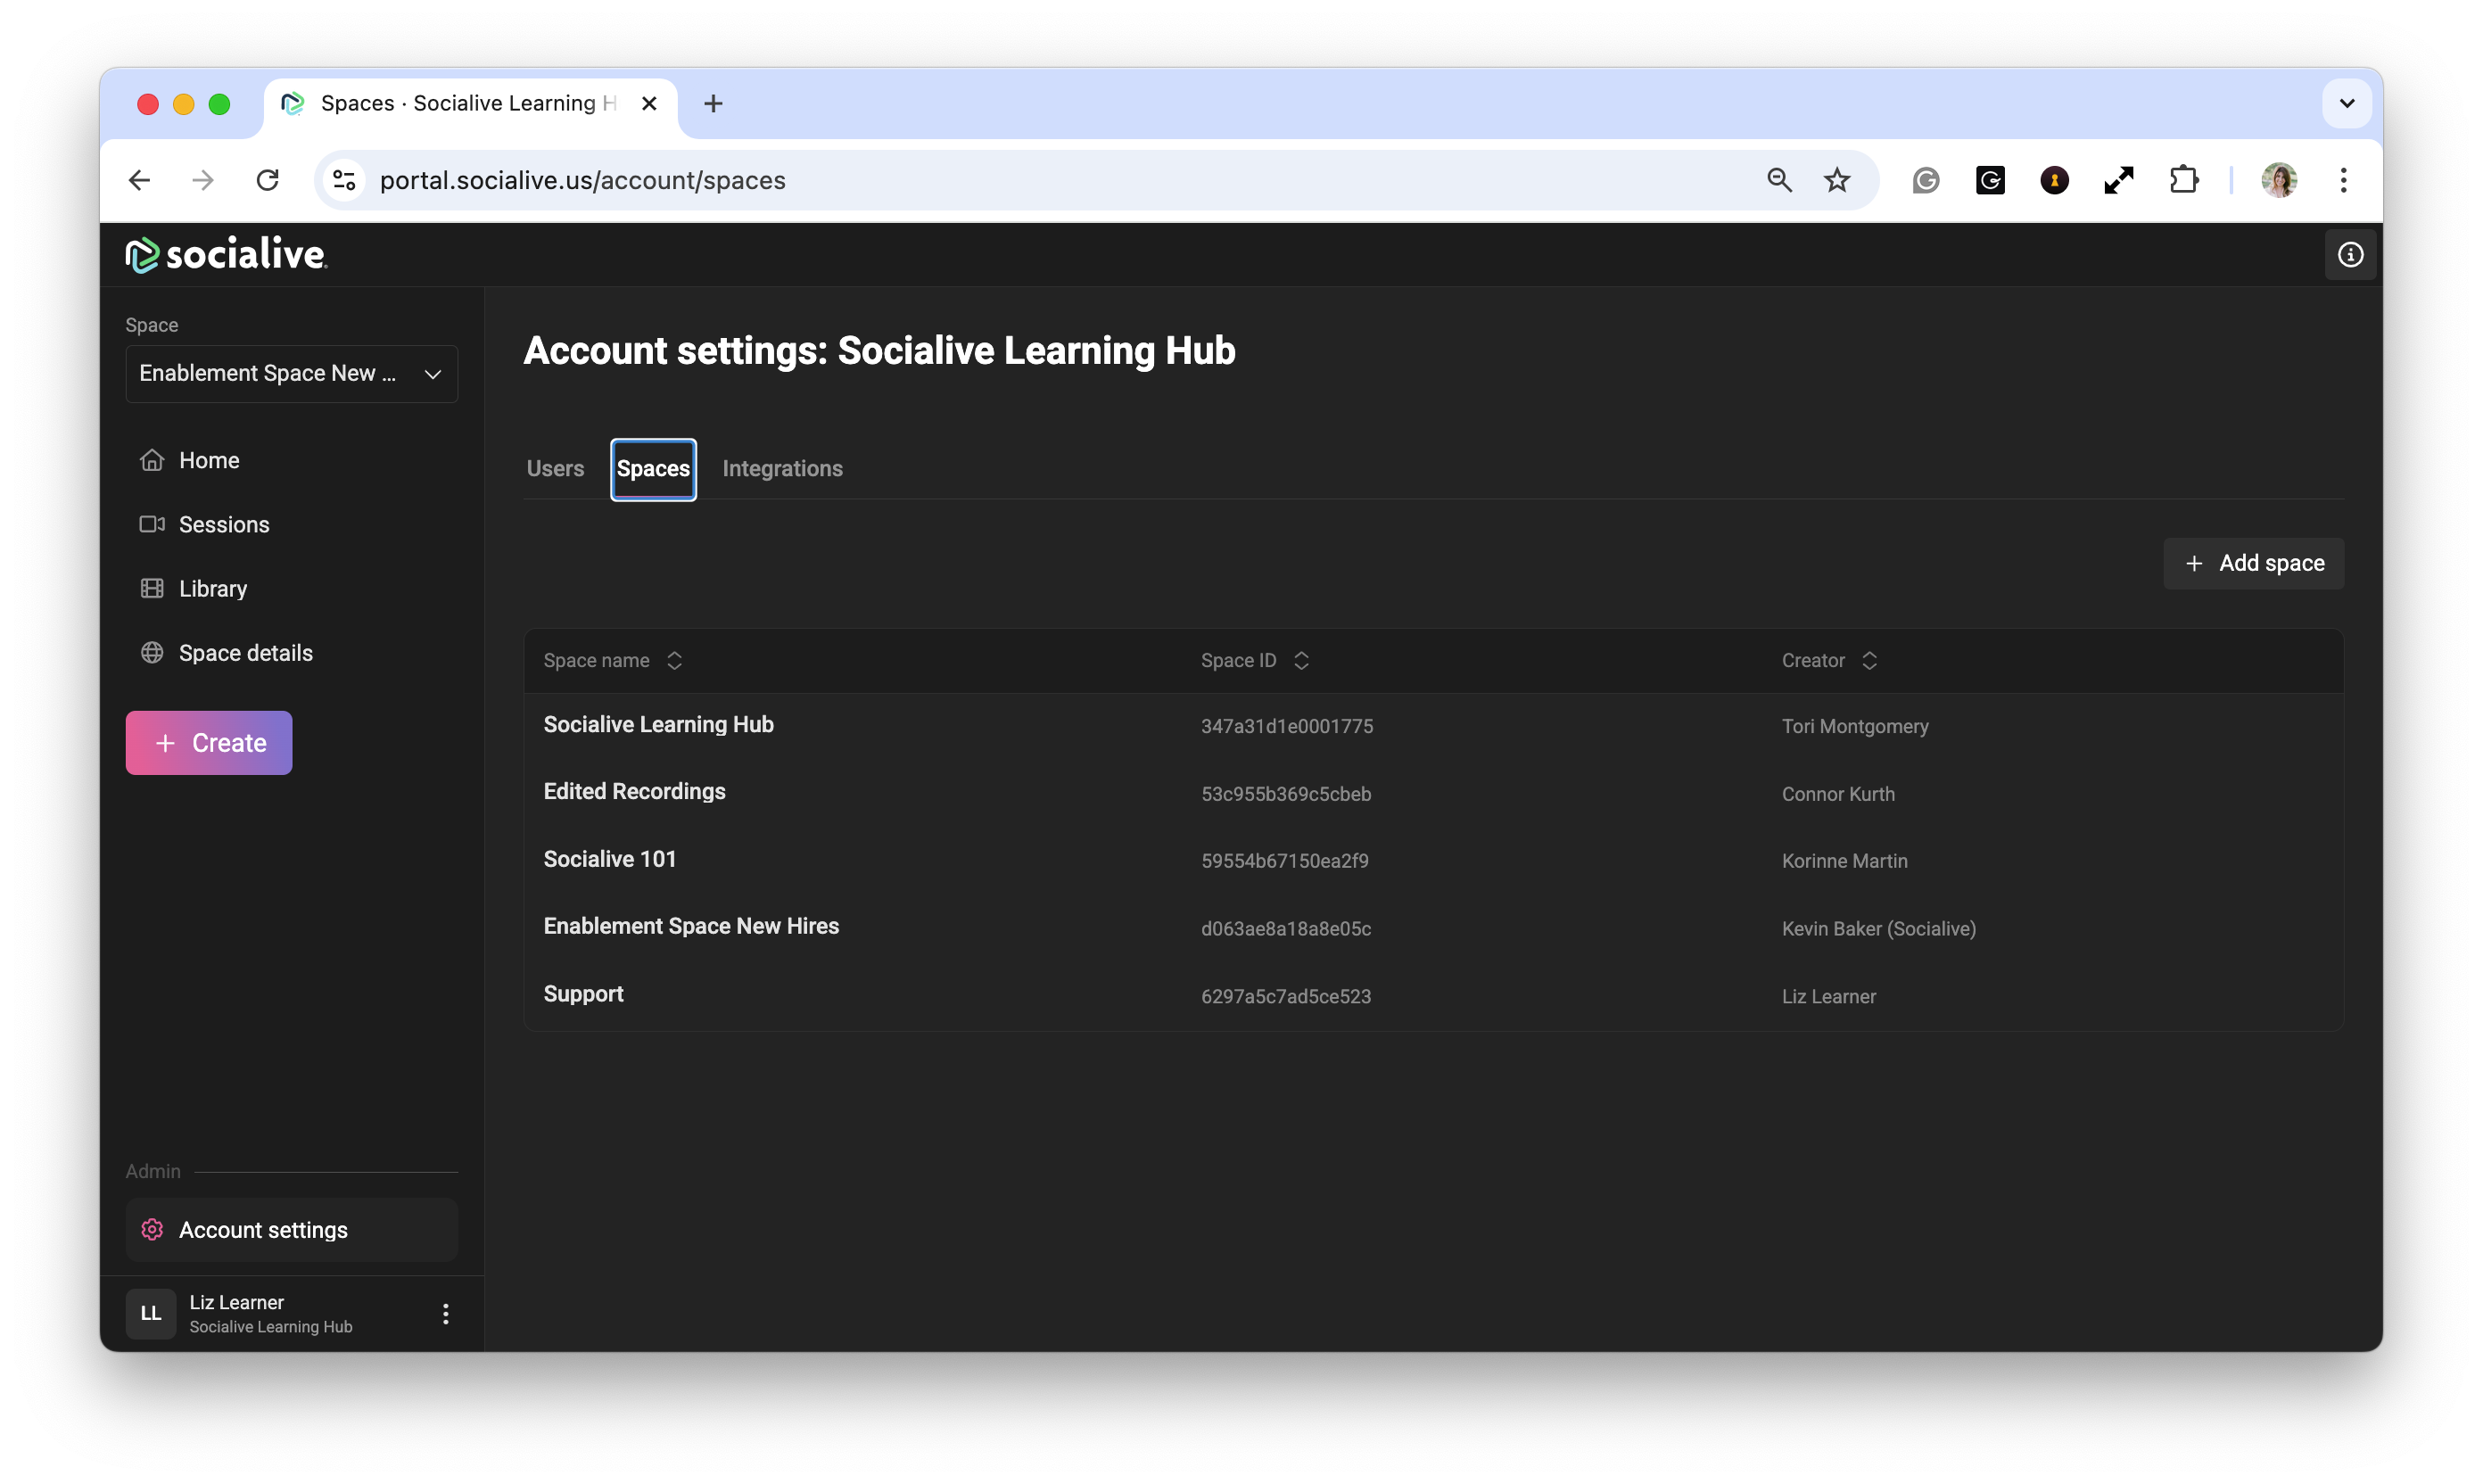This screenshot has width=2483, height=1484.
Task: Switch to the Integrations tab
Action: (782, 468)
